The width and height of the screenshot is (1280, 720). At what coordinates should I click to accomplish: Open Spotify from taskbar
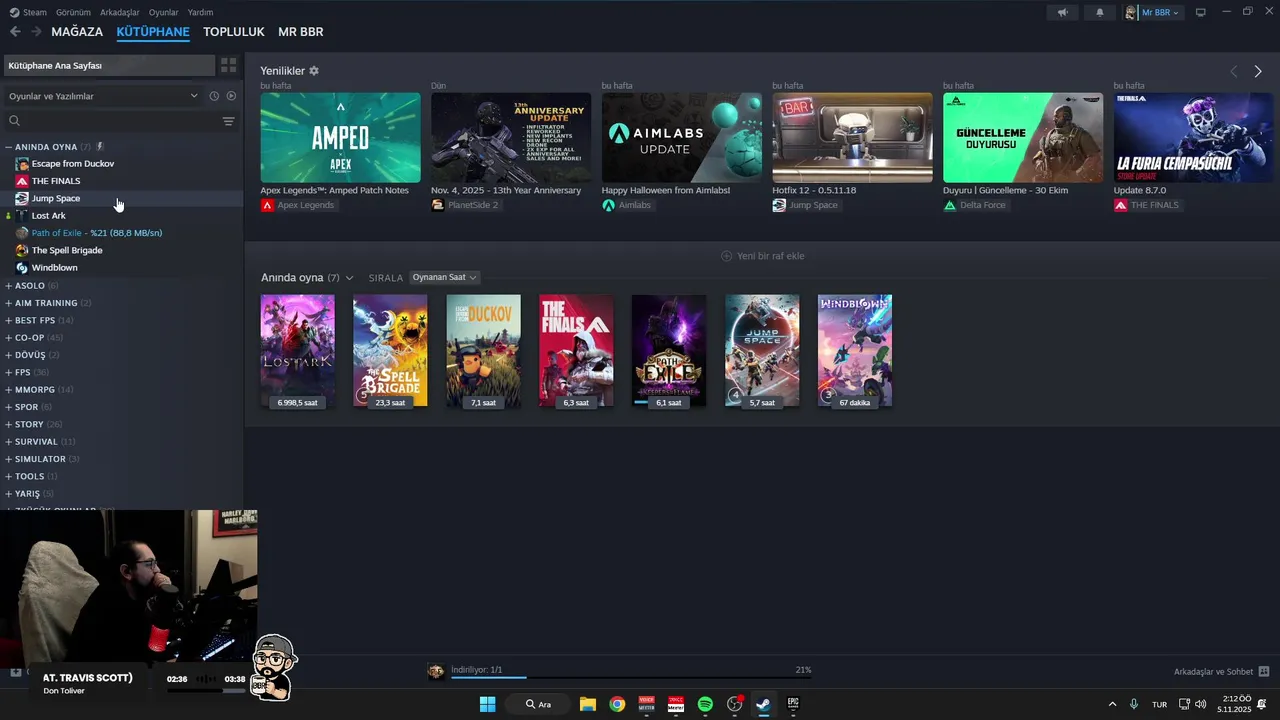point(705,704)
